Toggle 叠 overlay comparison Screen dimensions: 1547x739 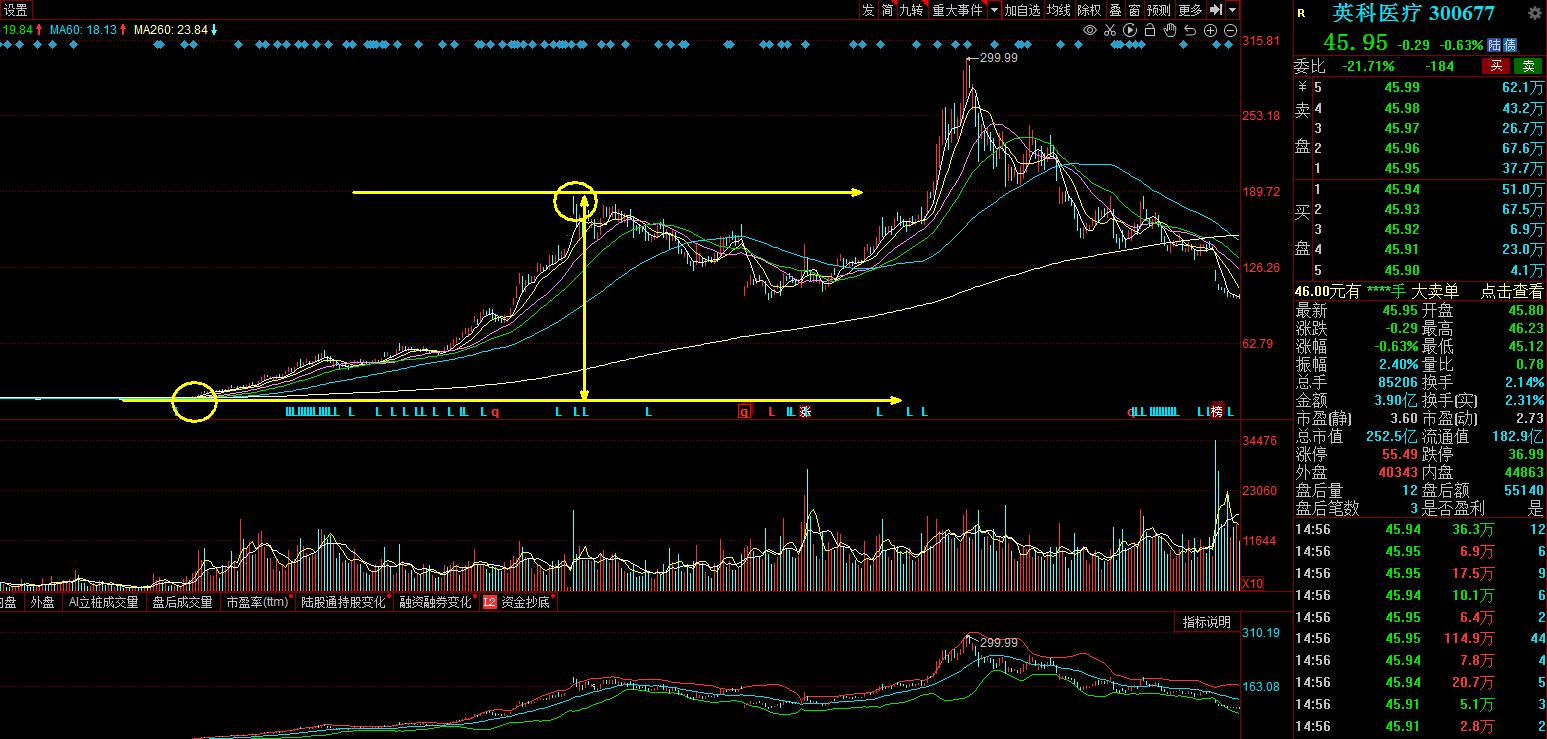1115,10
